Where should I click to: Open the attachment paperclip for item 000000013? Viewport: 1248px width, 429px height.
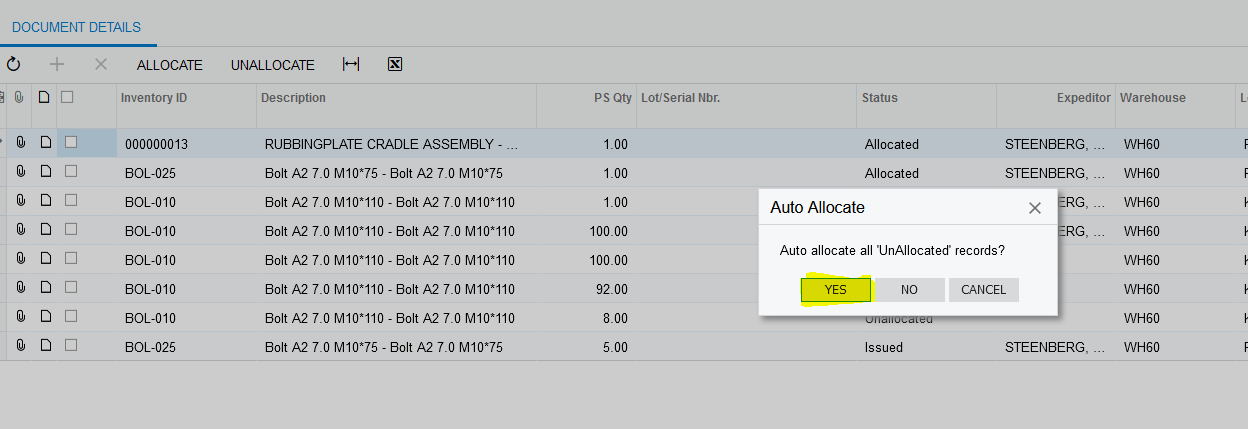(20, 144)
